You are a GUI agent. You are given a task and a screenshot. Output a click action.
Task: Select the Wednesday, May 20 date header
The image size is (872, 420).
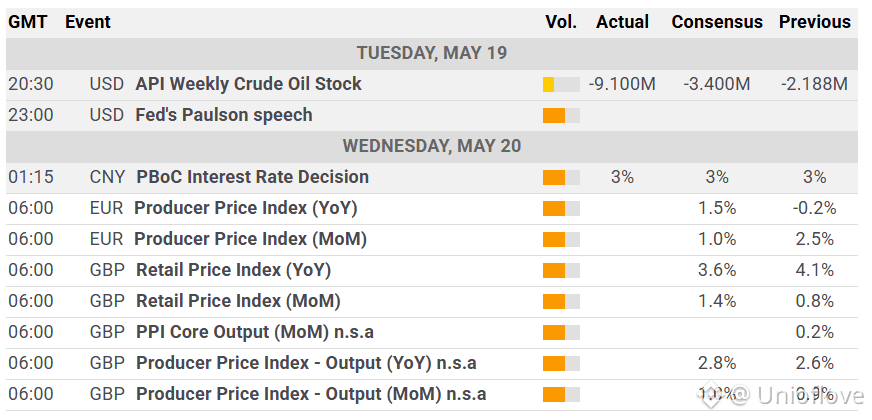pyautogui.click(x=432, y=146)
